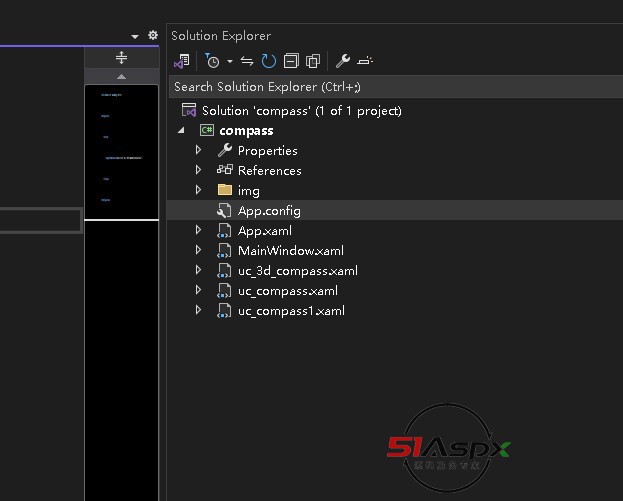623x501 pixels.
Task: Click the Solution Explorer home view switch icon
Action: coord(181,61)
